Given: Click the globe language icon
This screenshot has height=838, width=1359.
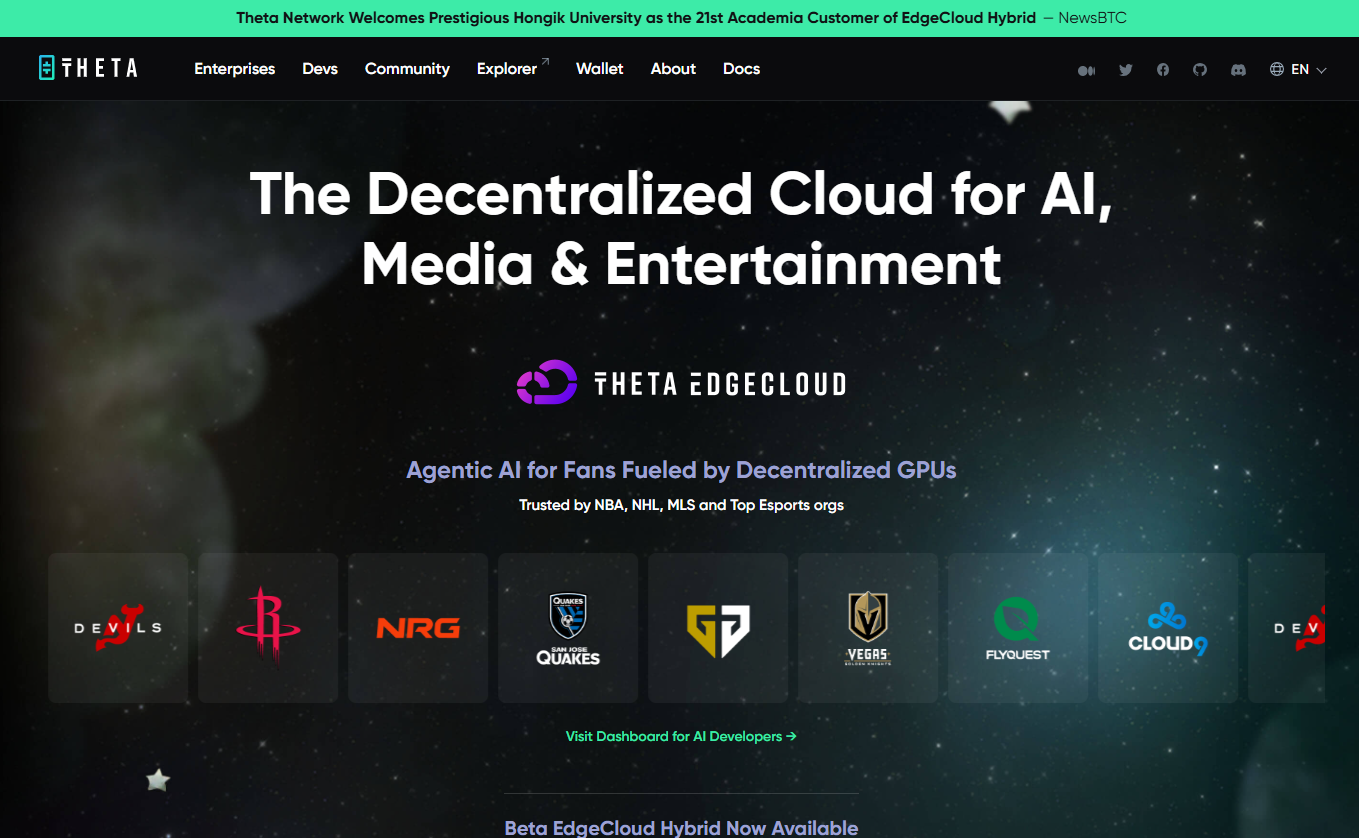Looking at the screenshot, I should [x=1277, y=69].
